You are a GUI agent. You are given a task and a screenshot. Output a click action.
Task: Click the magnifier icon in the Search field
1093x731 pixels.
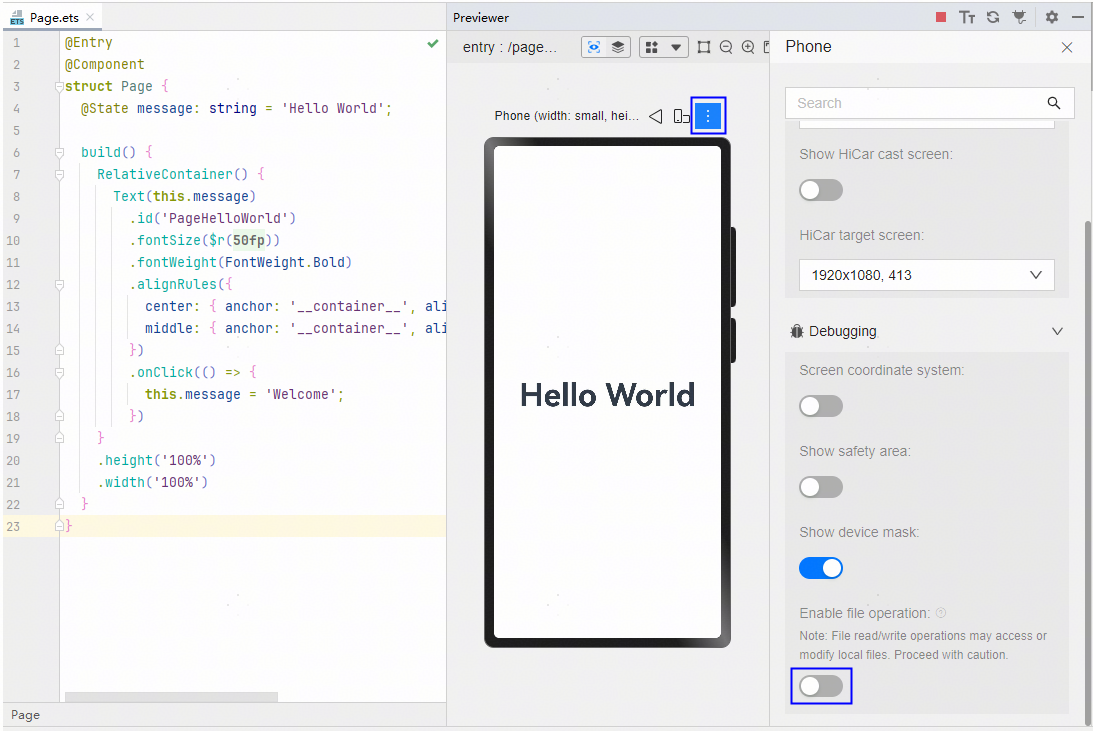click(x=1053, y=103)
